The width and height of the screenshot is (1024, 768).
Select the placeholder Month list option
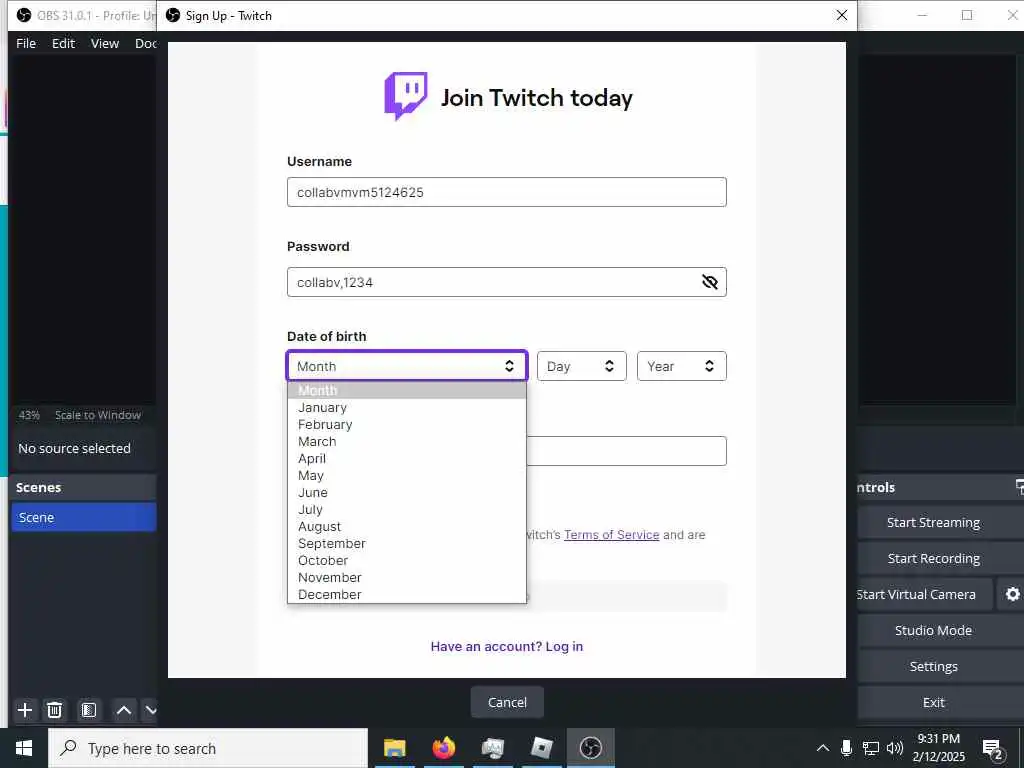[407, 391]
